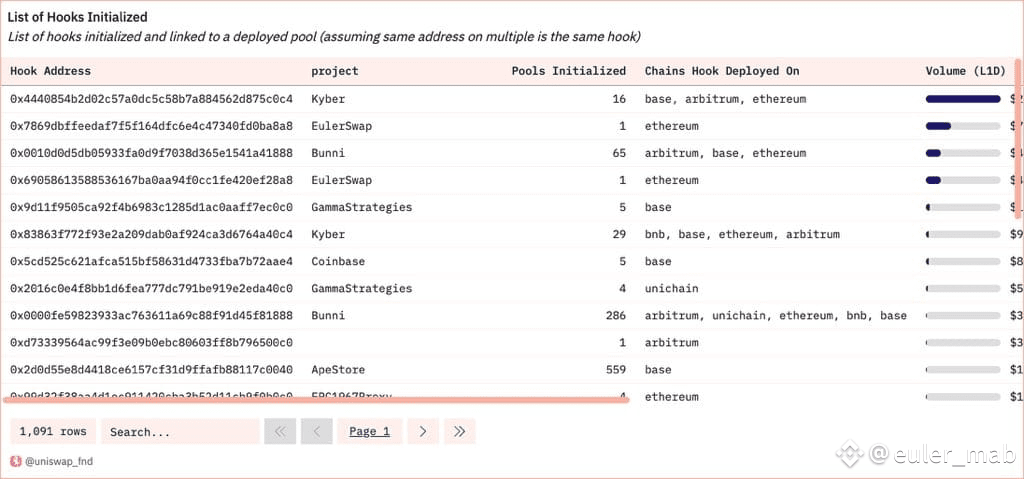The height and width of the screenshot is (479, 1024).
Task: Click the Search... input field
Action: (180, 431)
